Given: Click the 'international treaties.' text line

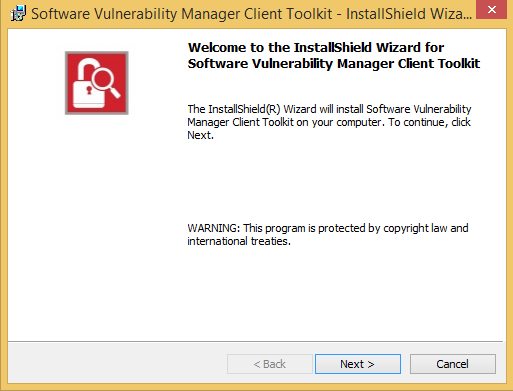Looking at the screenshot, I should tap(239, 241).
